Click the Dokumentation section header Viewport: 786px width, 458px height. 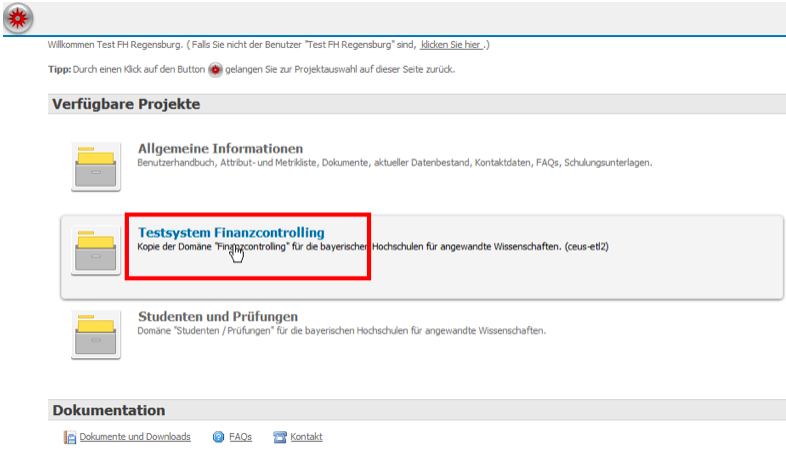[x=108, y=410]
